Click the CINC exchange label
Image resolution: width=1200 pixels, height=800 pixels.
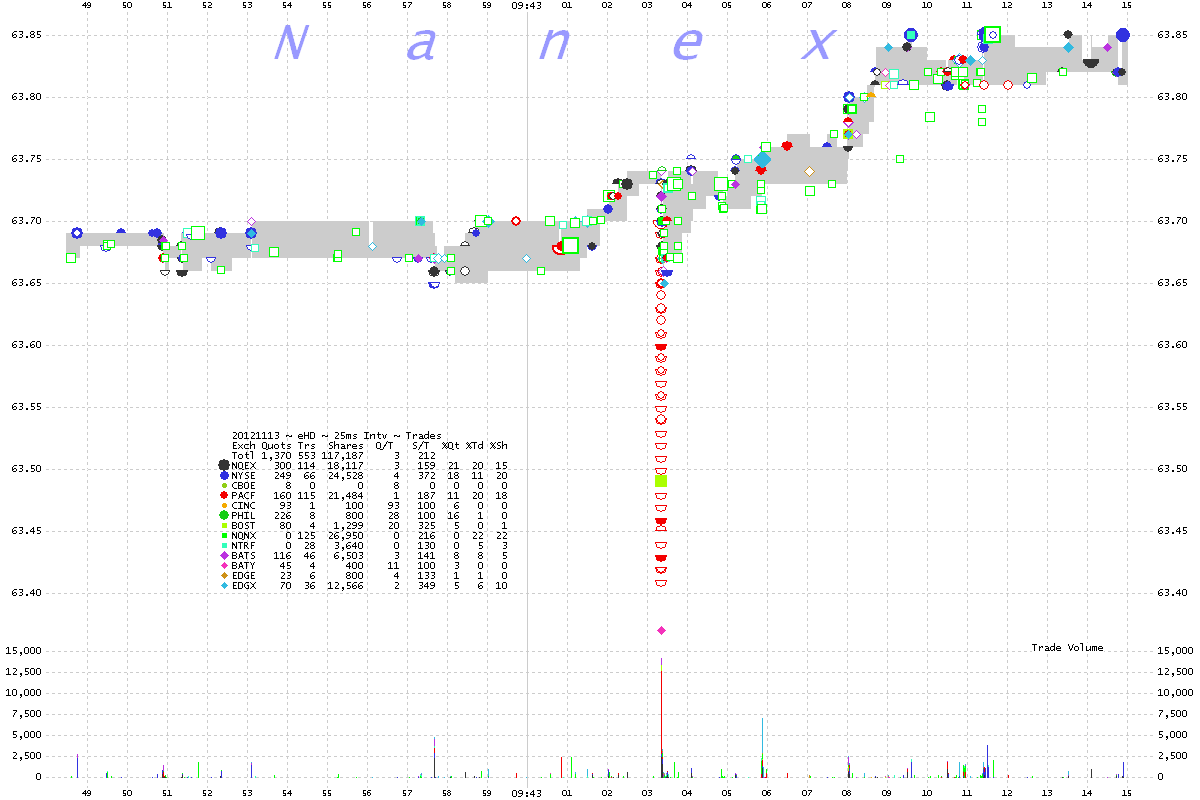(243, 505)
